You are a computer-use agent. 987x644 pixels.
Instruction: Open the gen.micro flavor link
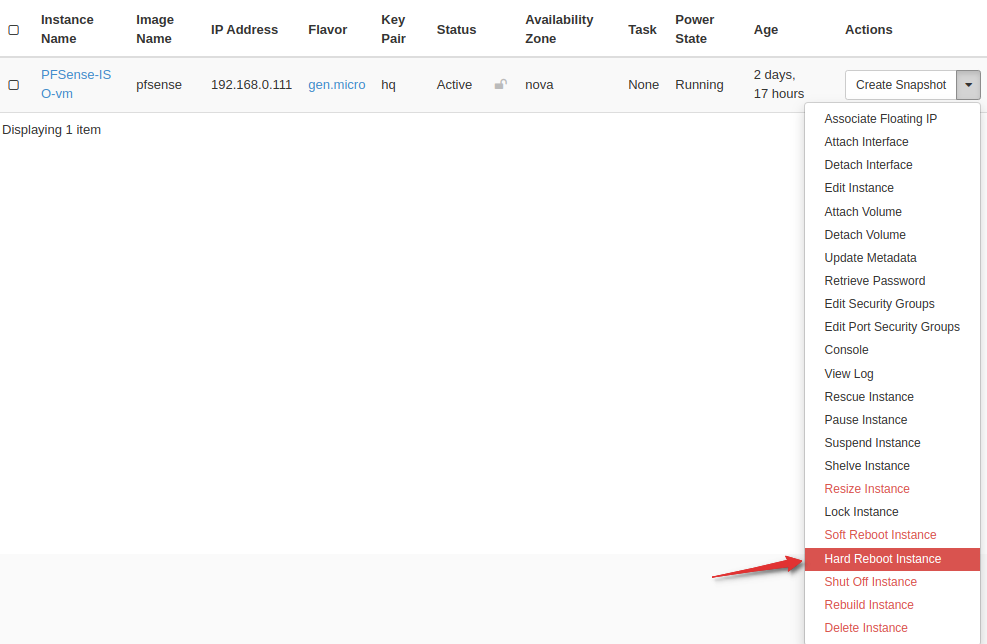[336, 85]
